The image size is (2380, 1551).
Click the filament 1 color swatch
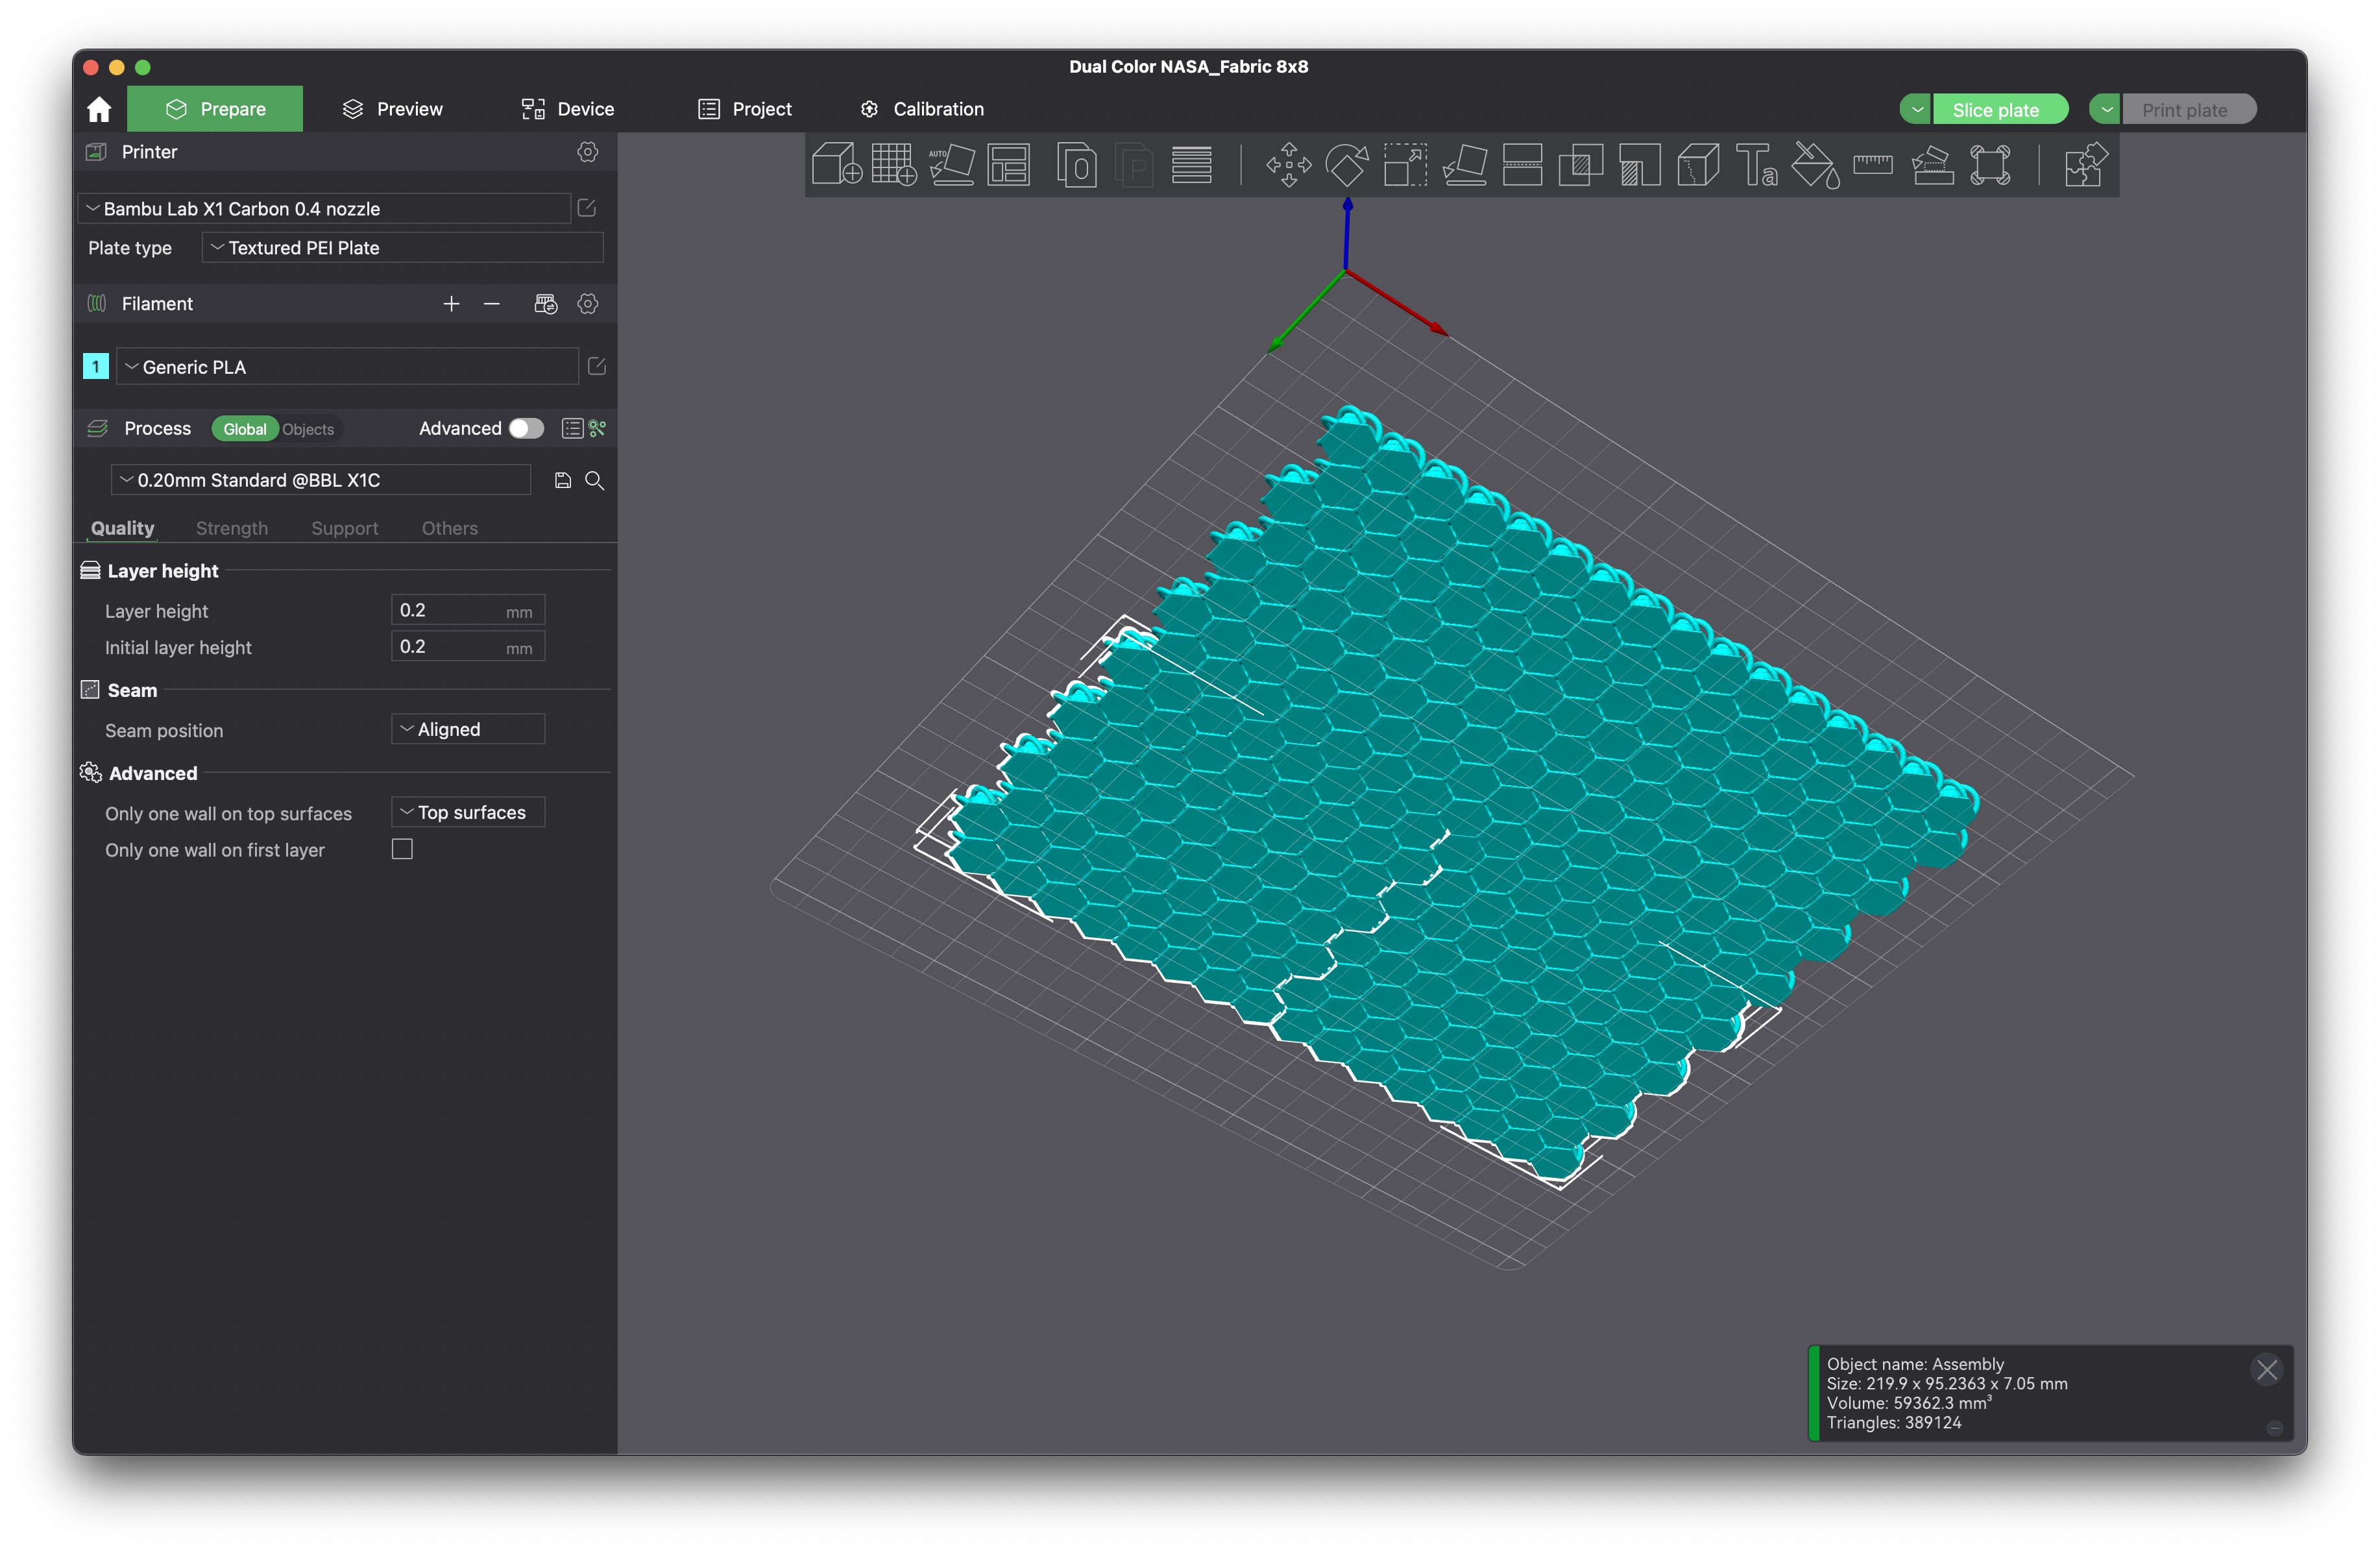click(x=96, y=367)
